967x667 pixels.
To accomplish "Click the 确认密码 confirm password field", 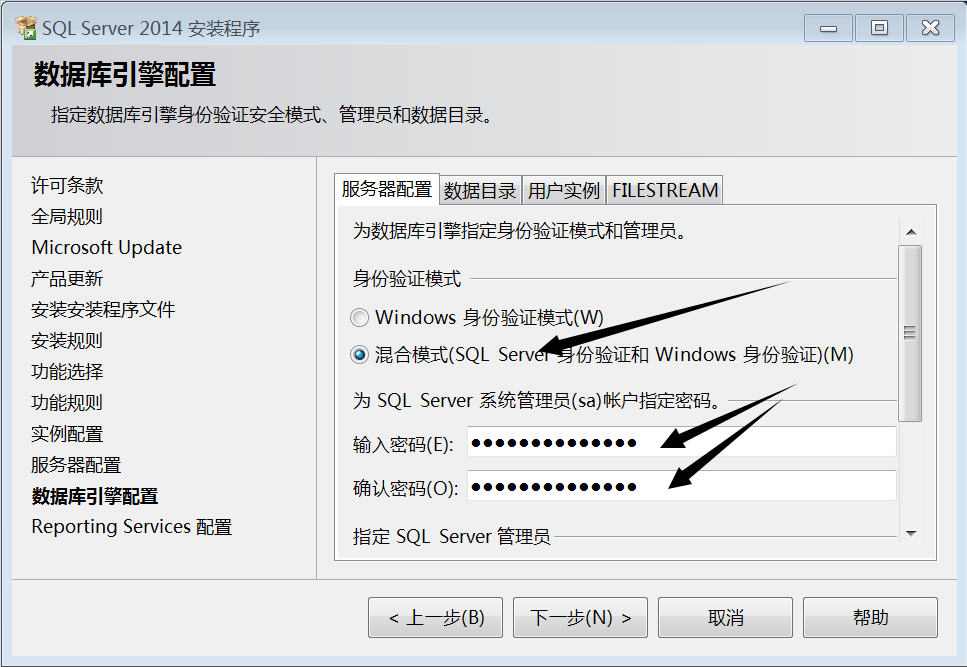I will [681, 486].
